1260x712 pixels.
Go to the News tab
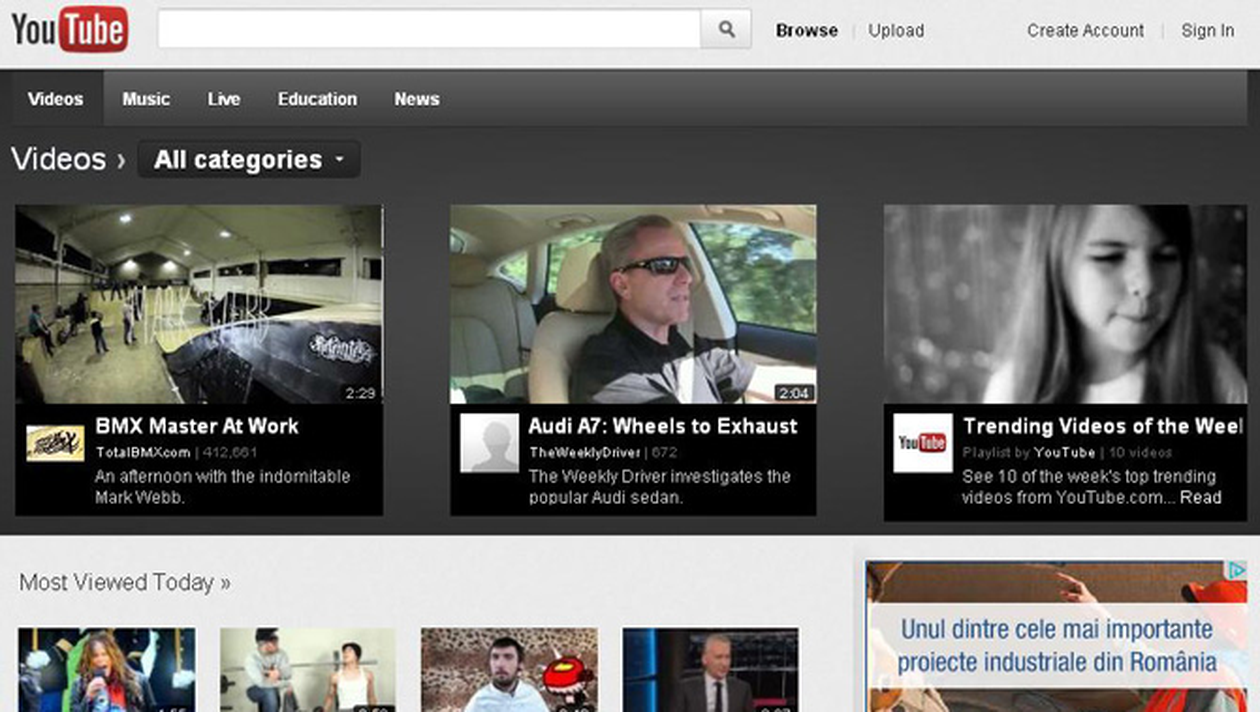pyautogui.click(x=416, y=99)
